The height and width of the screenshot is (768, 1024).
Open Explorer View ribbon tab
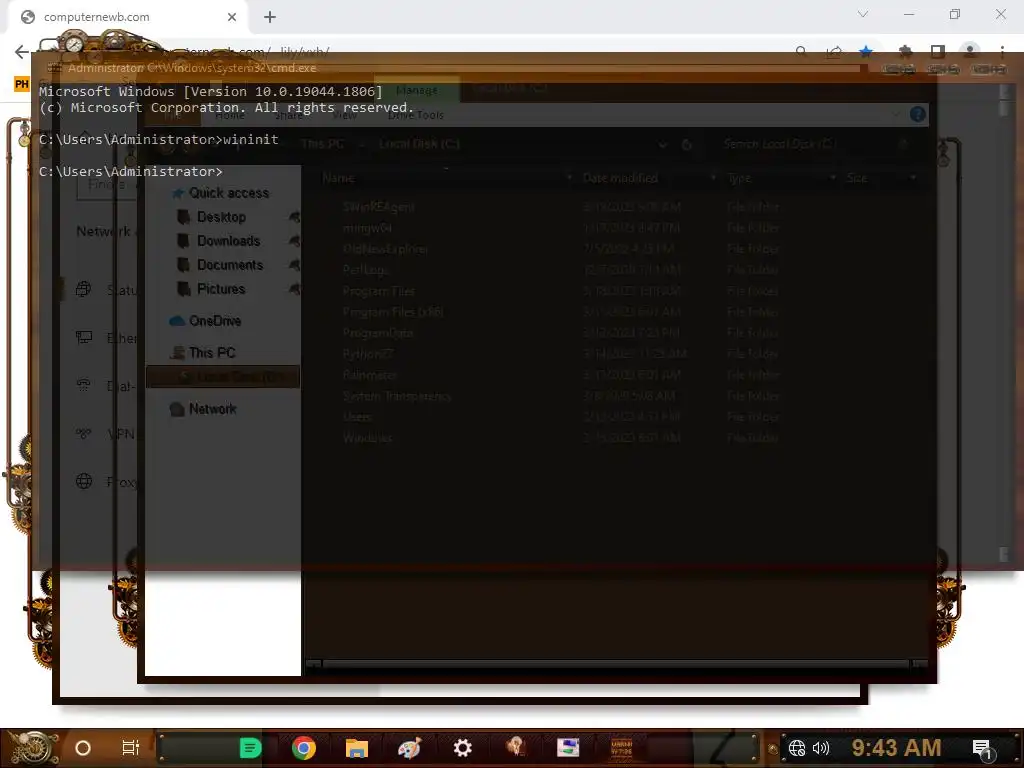[x=344, y=115]
